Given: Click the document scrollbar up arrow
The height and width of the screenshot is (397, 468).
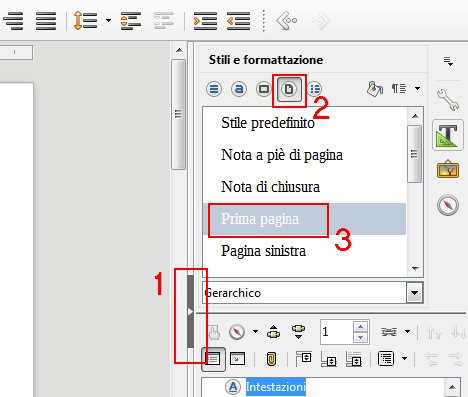Looking at the screenshot, I should (x=179, y=50).
